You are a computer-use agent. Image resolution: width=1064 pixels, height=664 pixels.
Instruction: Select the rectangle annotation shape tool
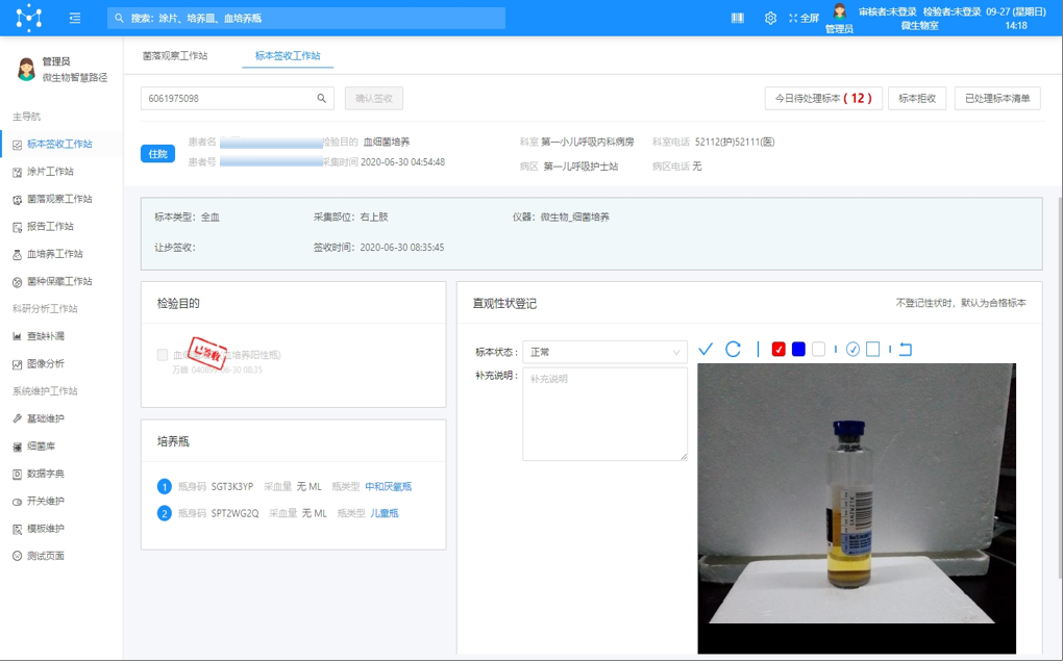point(874,348)
